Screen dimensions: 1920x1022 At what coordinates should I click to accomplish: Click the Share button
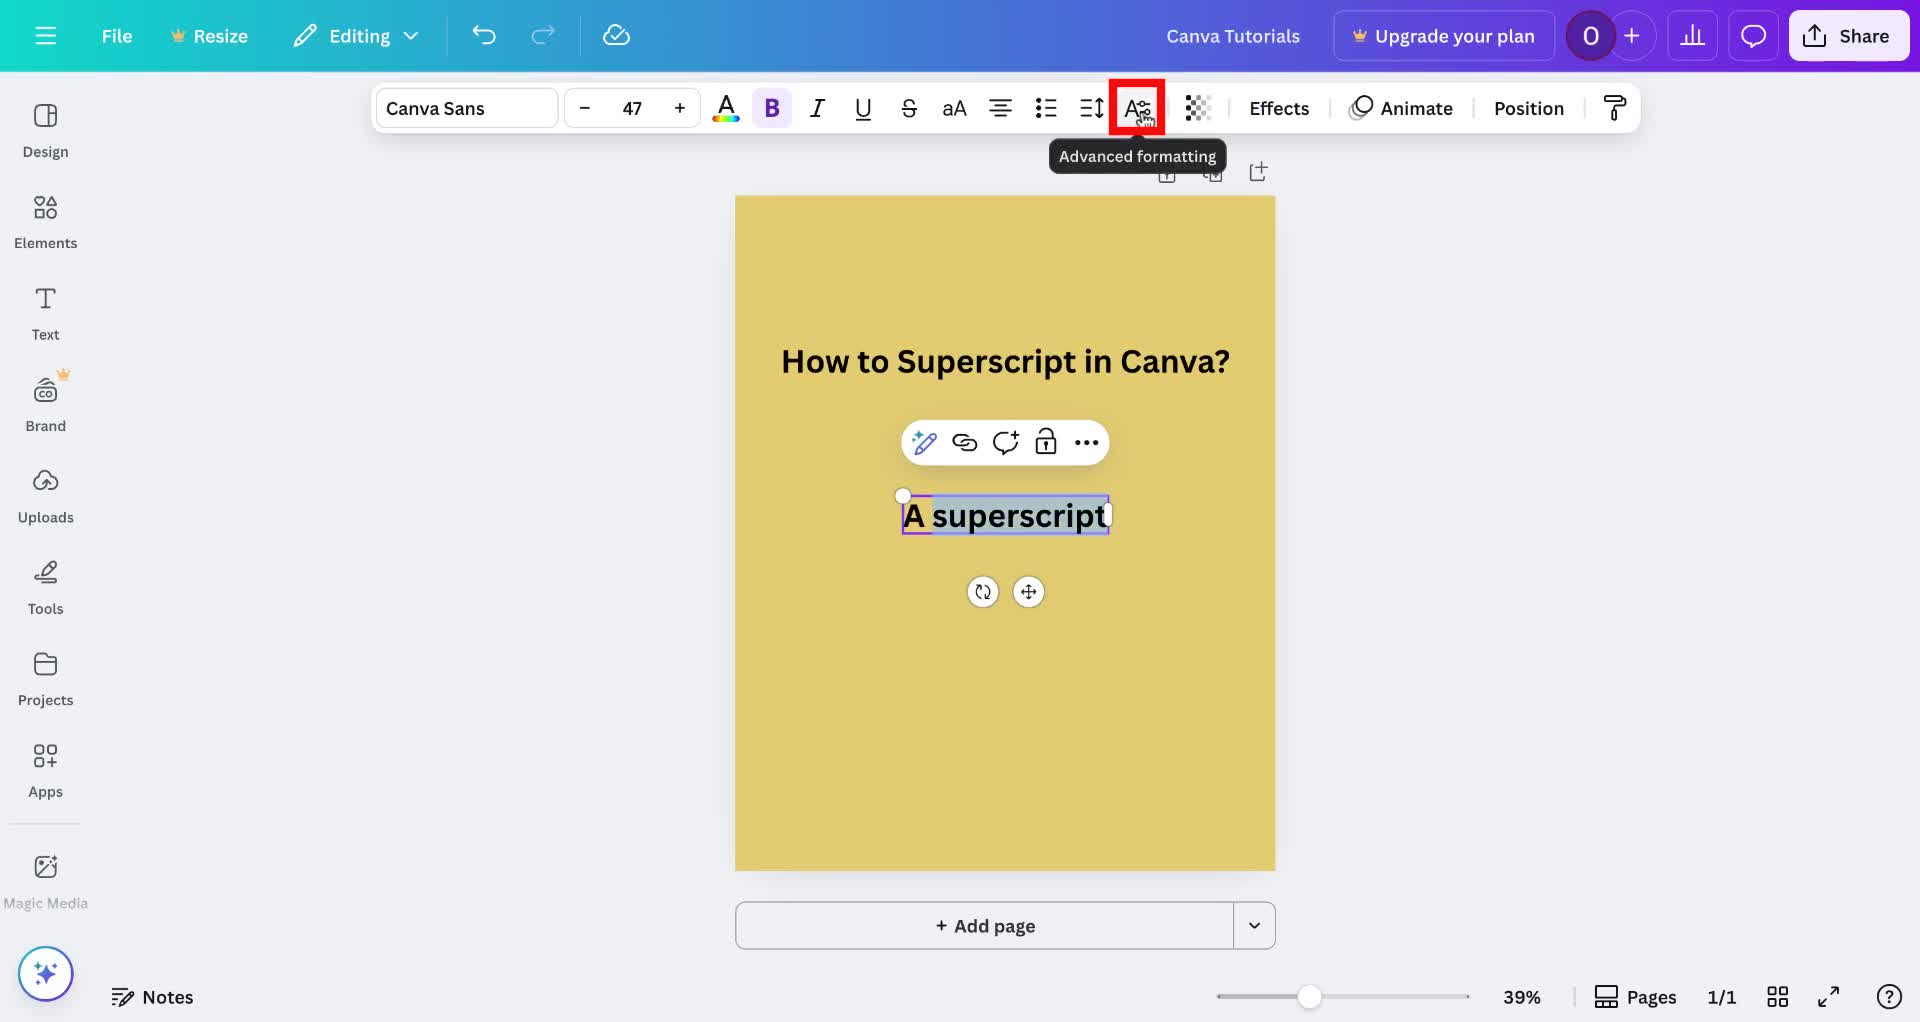(1848, 35)
